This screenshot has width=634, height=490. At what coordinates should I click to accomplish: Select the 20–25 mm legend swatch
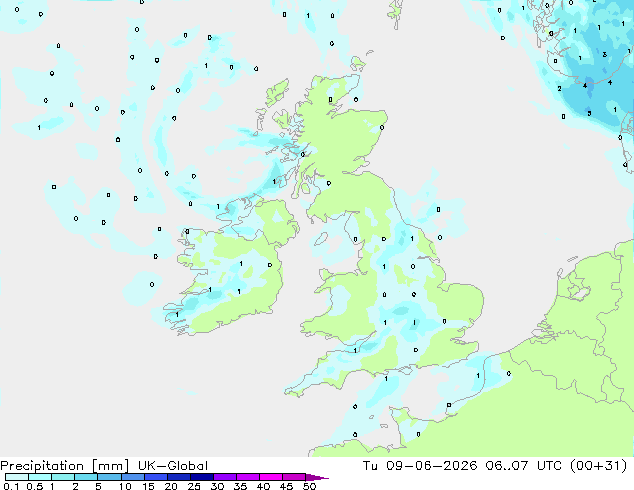178,477
